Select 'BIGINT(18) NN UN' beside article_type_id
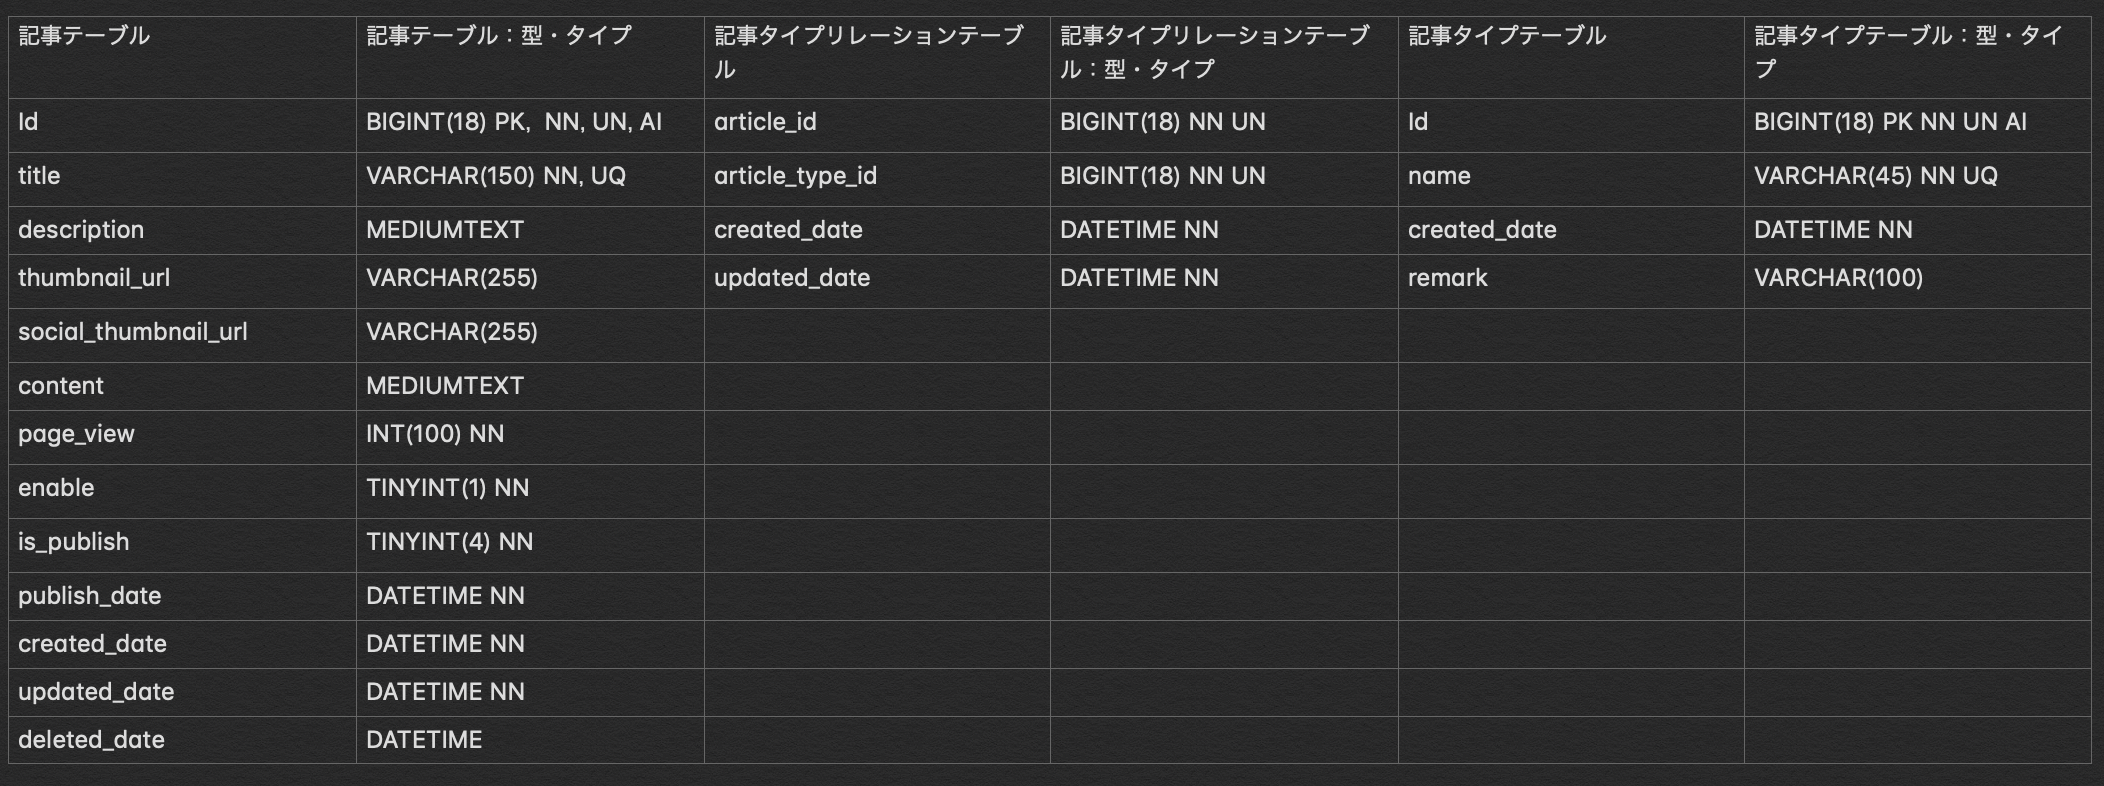Image resolution: width=2104 pixels, height=786 pixels. [1224, 179]
